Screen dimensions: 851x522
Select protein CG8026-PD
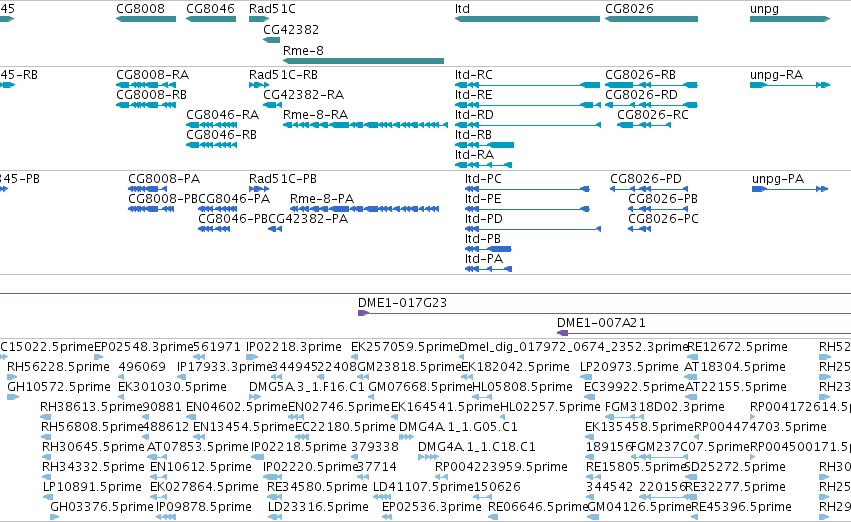[646, 179]
